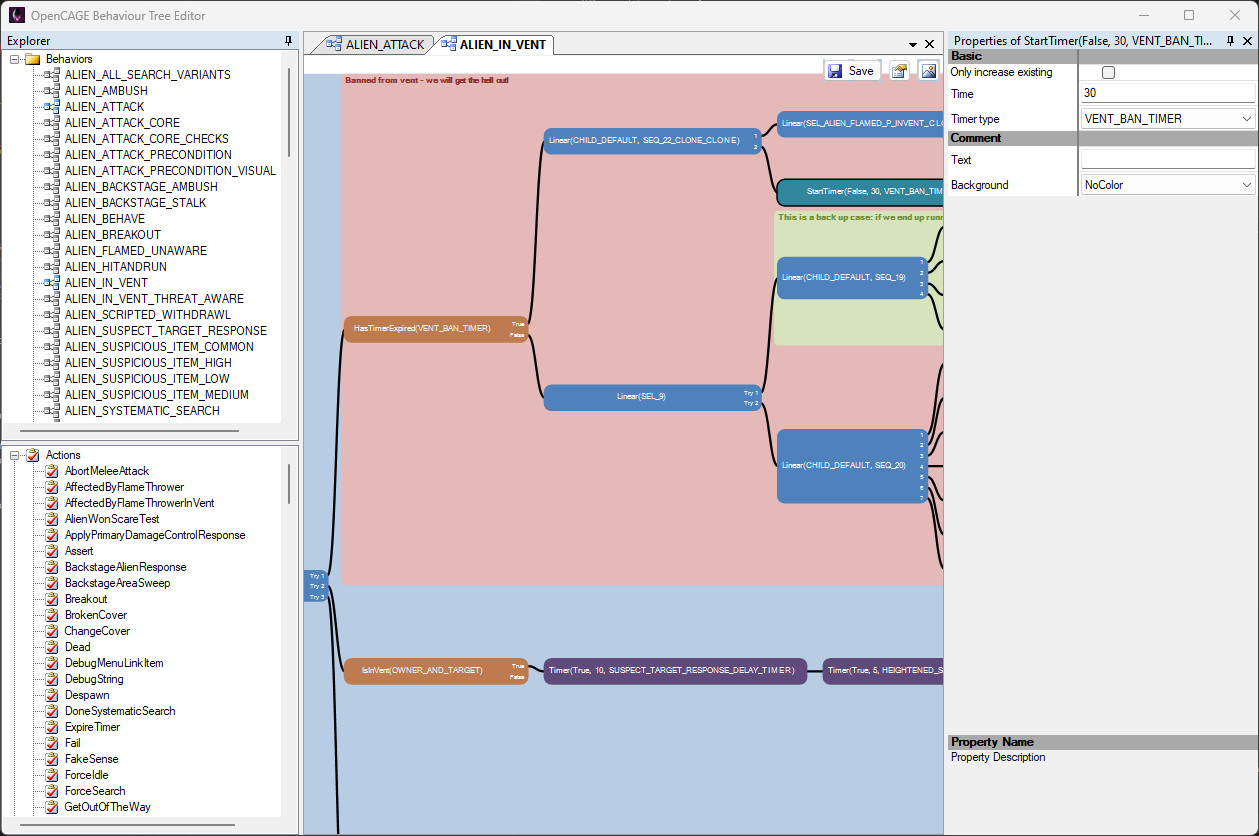Click the ALIEN_BREAKOUT behavior icon

coord(52,235)
